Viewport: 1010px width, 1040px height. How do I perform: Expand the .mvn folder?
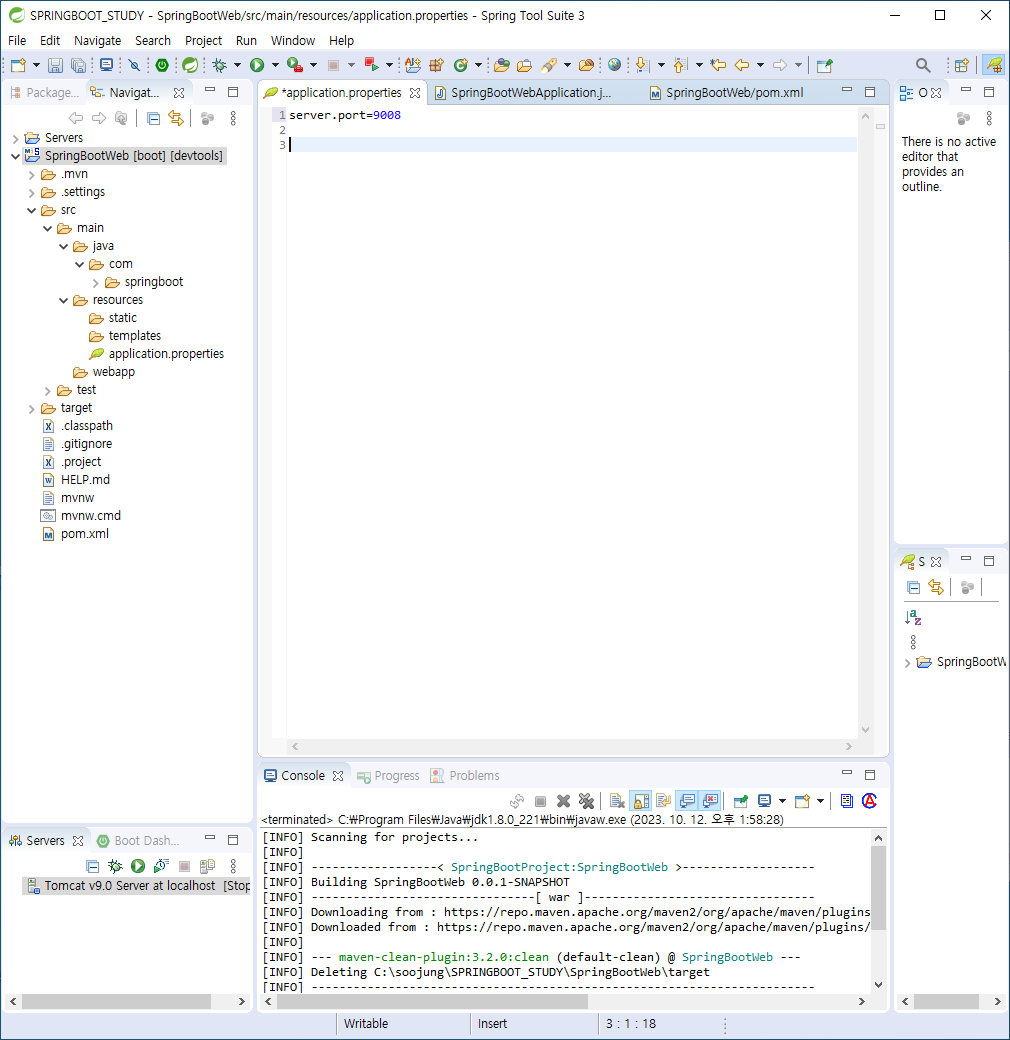click(31, 175)
